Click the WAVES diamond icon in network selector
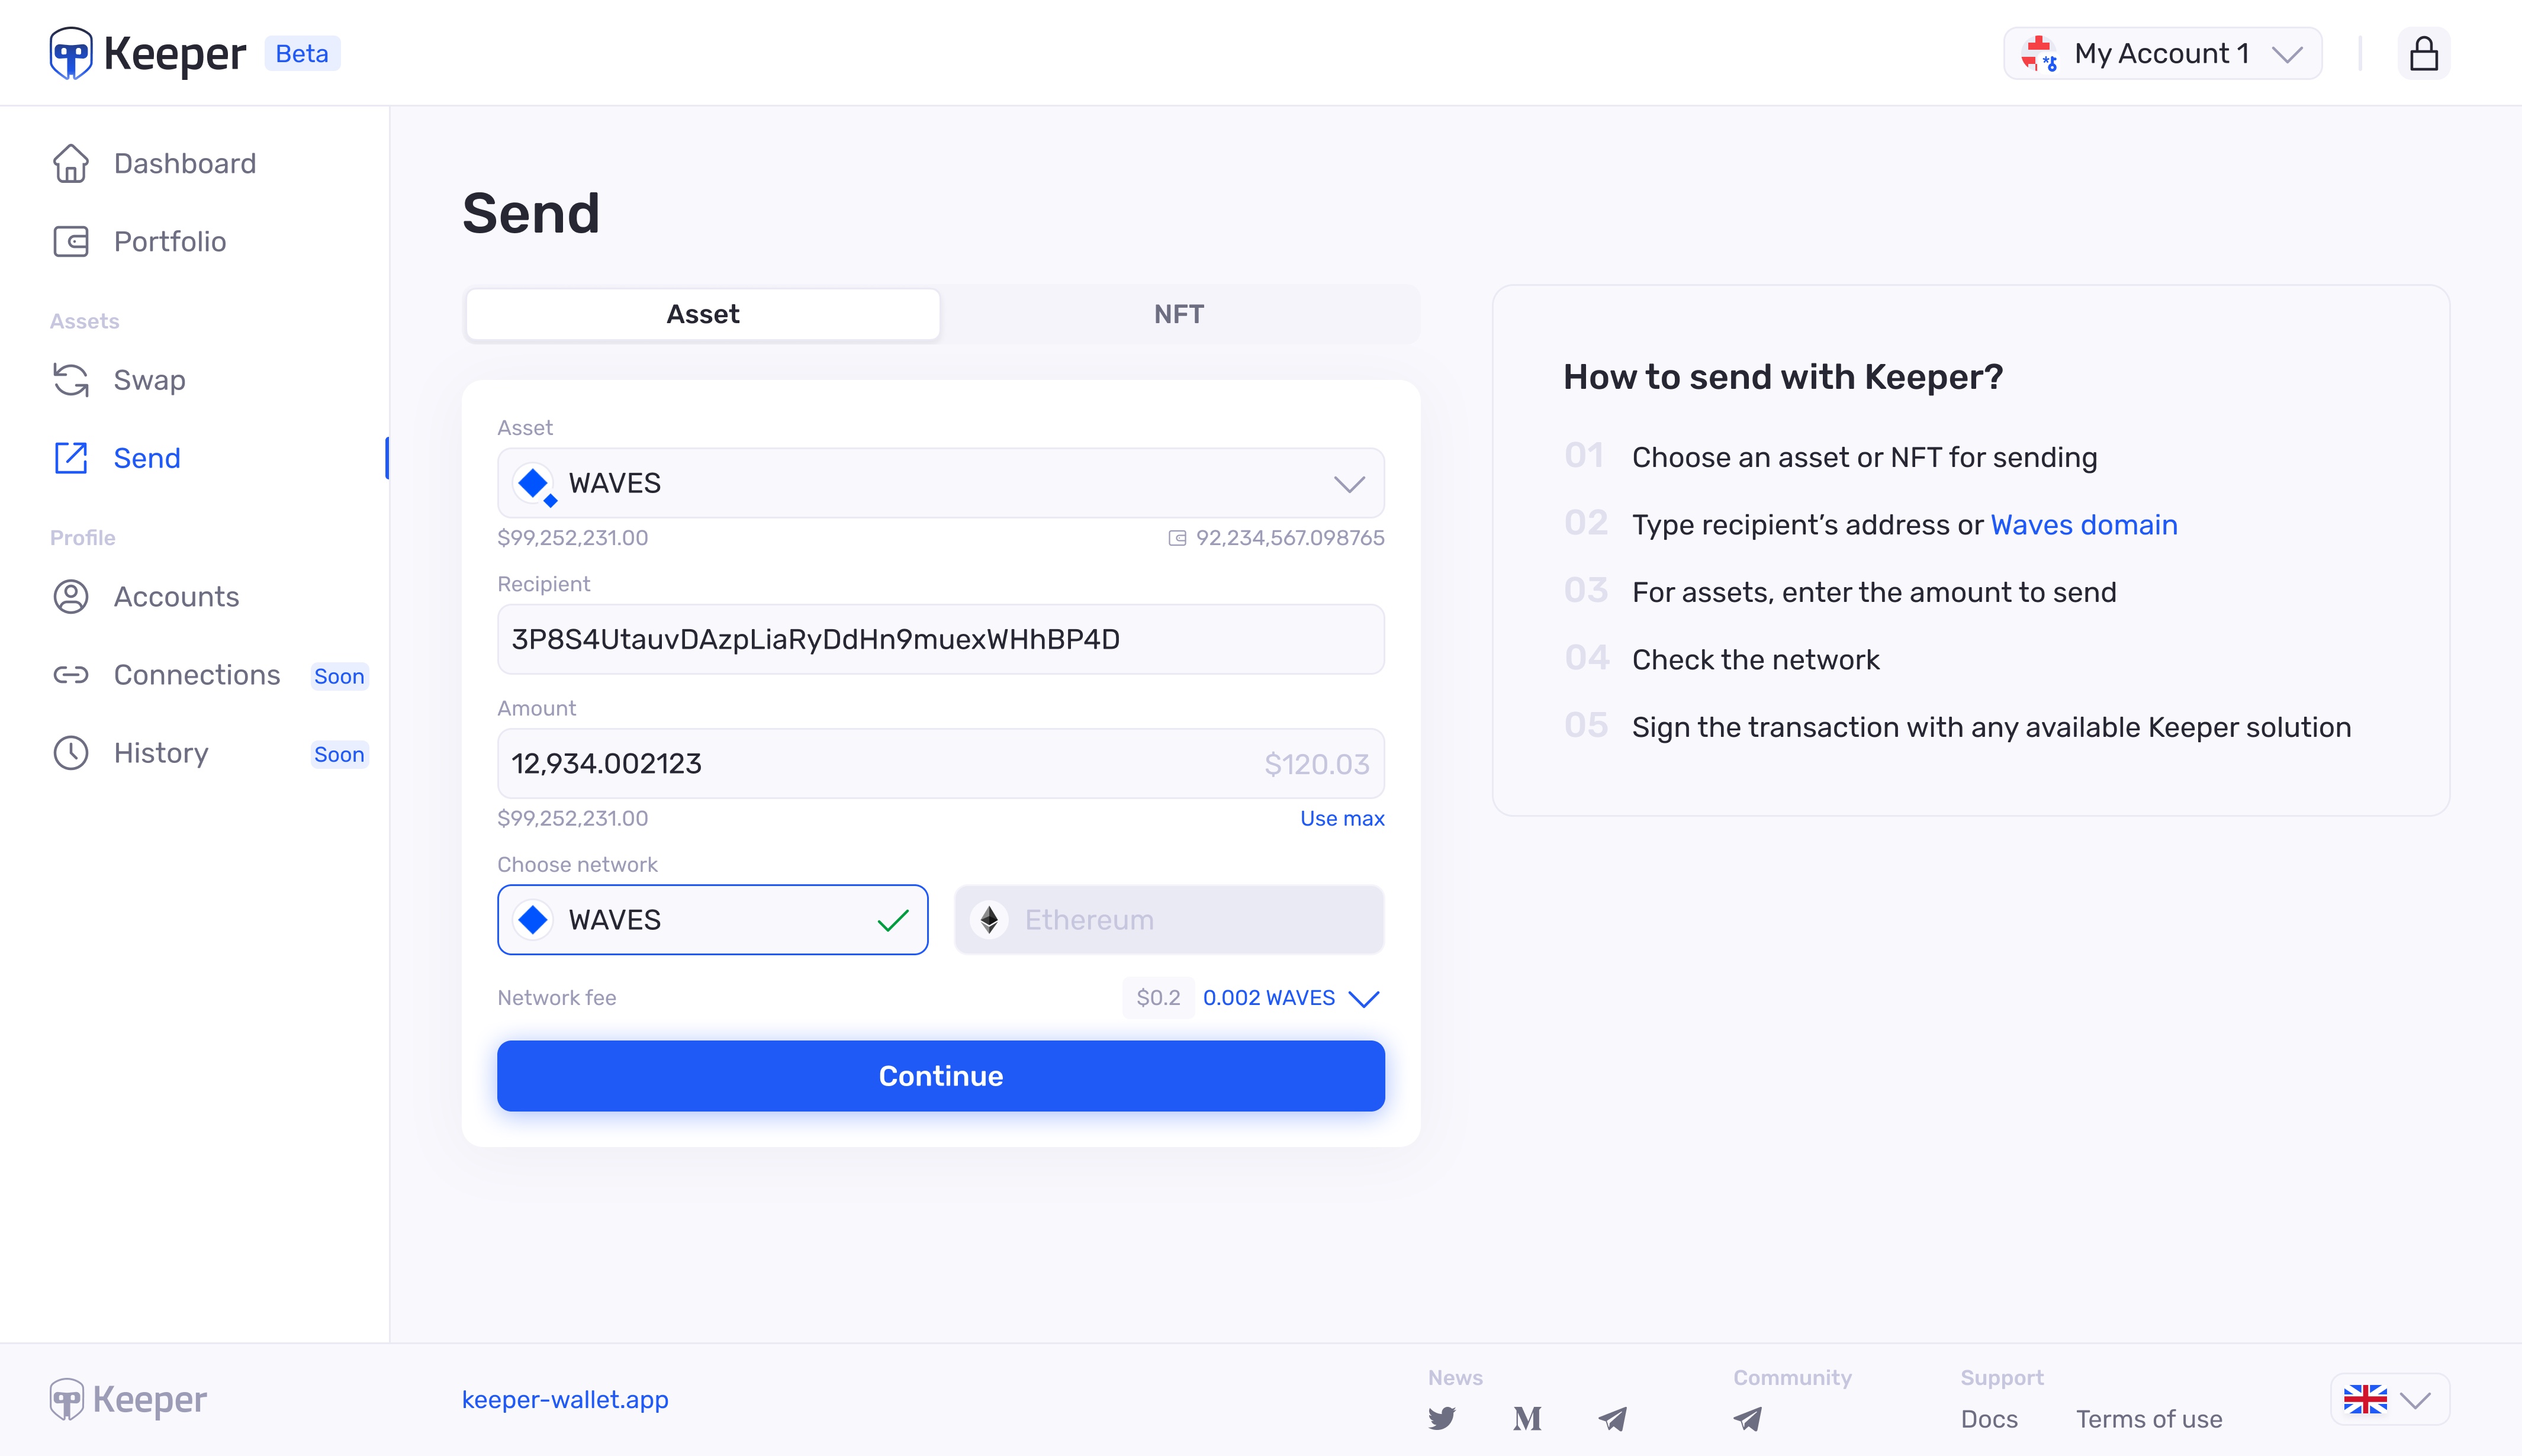This screenshot has height=1456, width=2522. [533, 920]
